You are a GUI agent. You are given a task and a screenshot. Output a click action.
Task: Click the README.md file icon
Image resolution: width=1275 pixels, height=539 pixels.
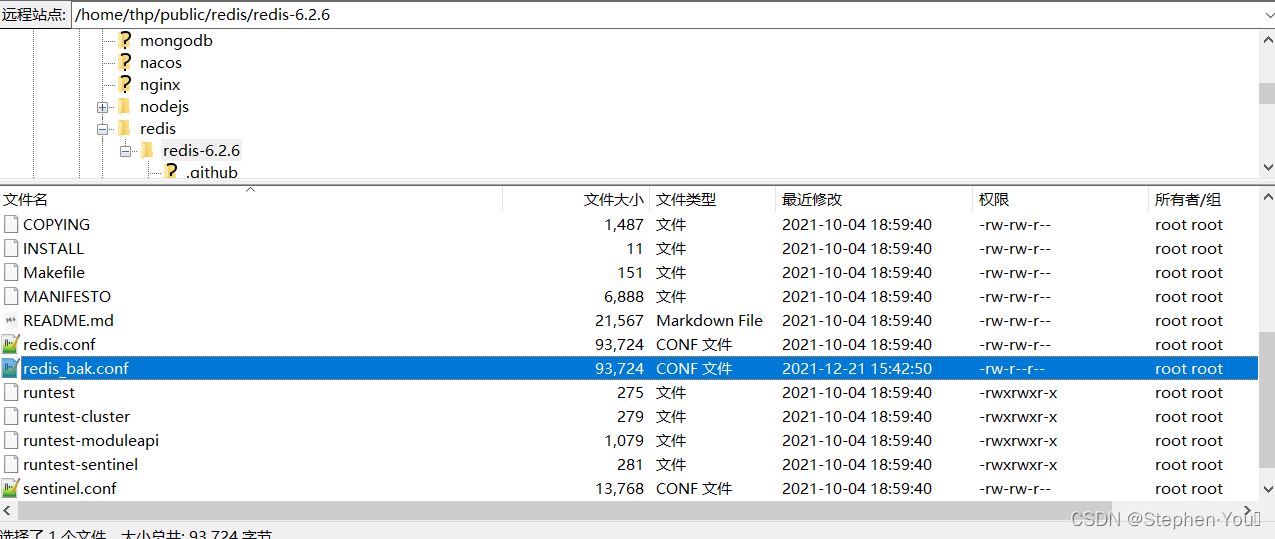click(x=11, y=321)
